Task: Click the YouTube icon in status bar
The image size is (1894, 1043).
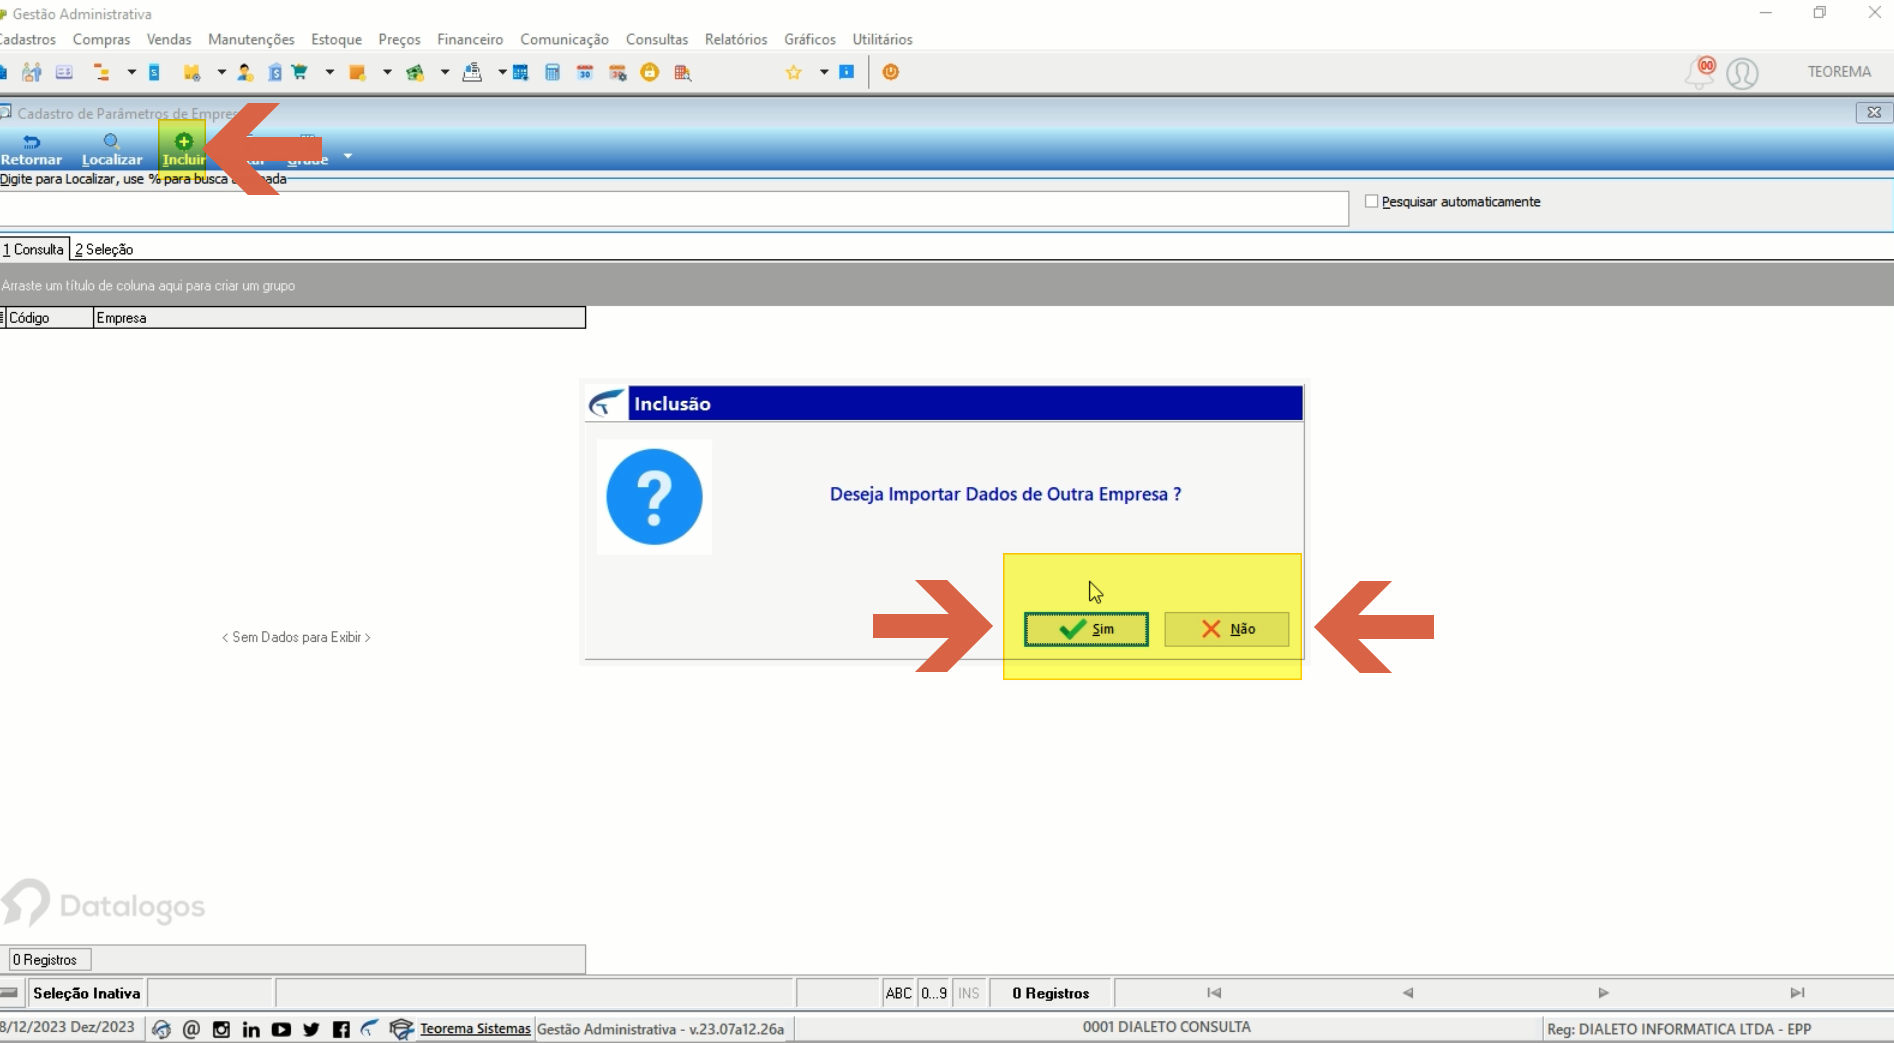Action: [x=281, y=1029]
